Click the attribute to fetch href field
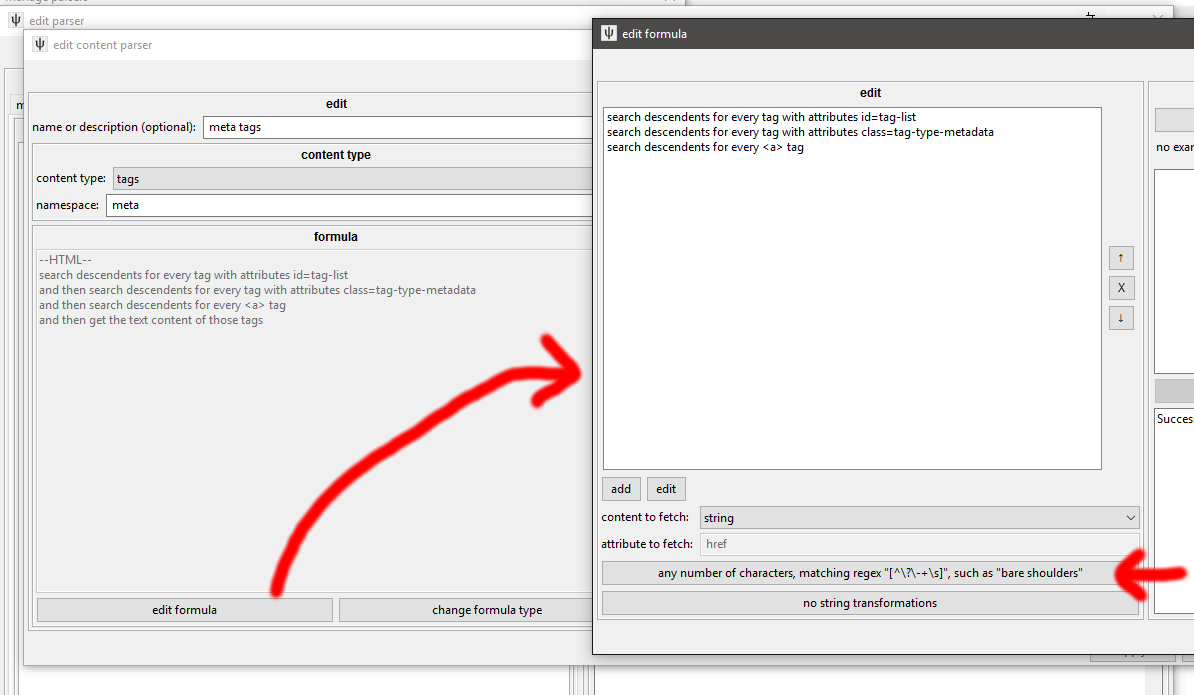The height and width of the screenshot is (695, 1194). pyautogui.click(x=919, y=544)
